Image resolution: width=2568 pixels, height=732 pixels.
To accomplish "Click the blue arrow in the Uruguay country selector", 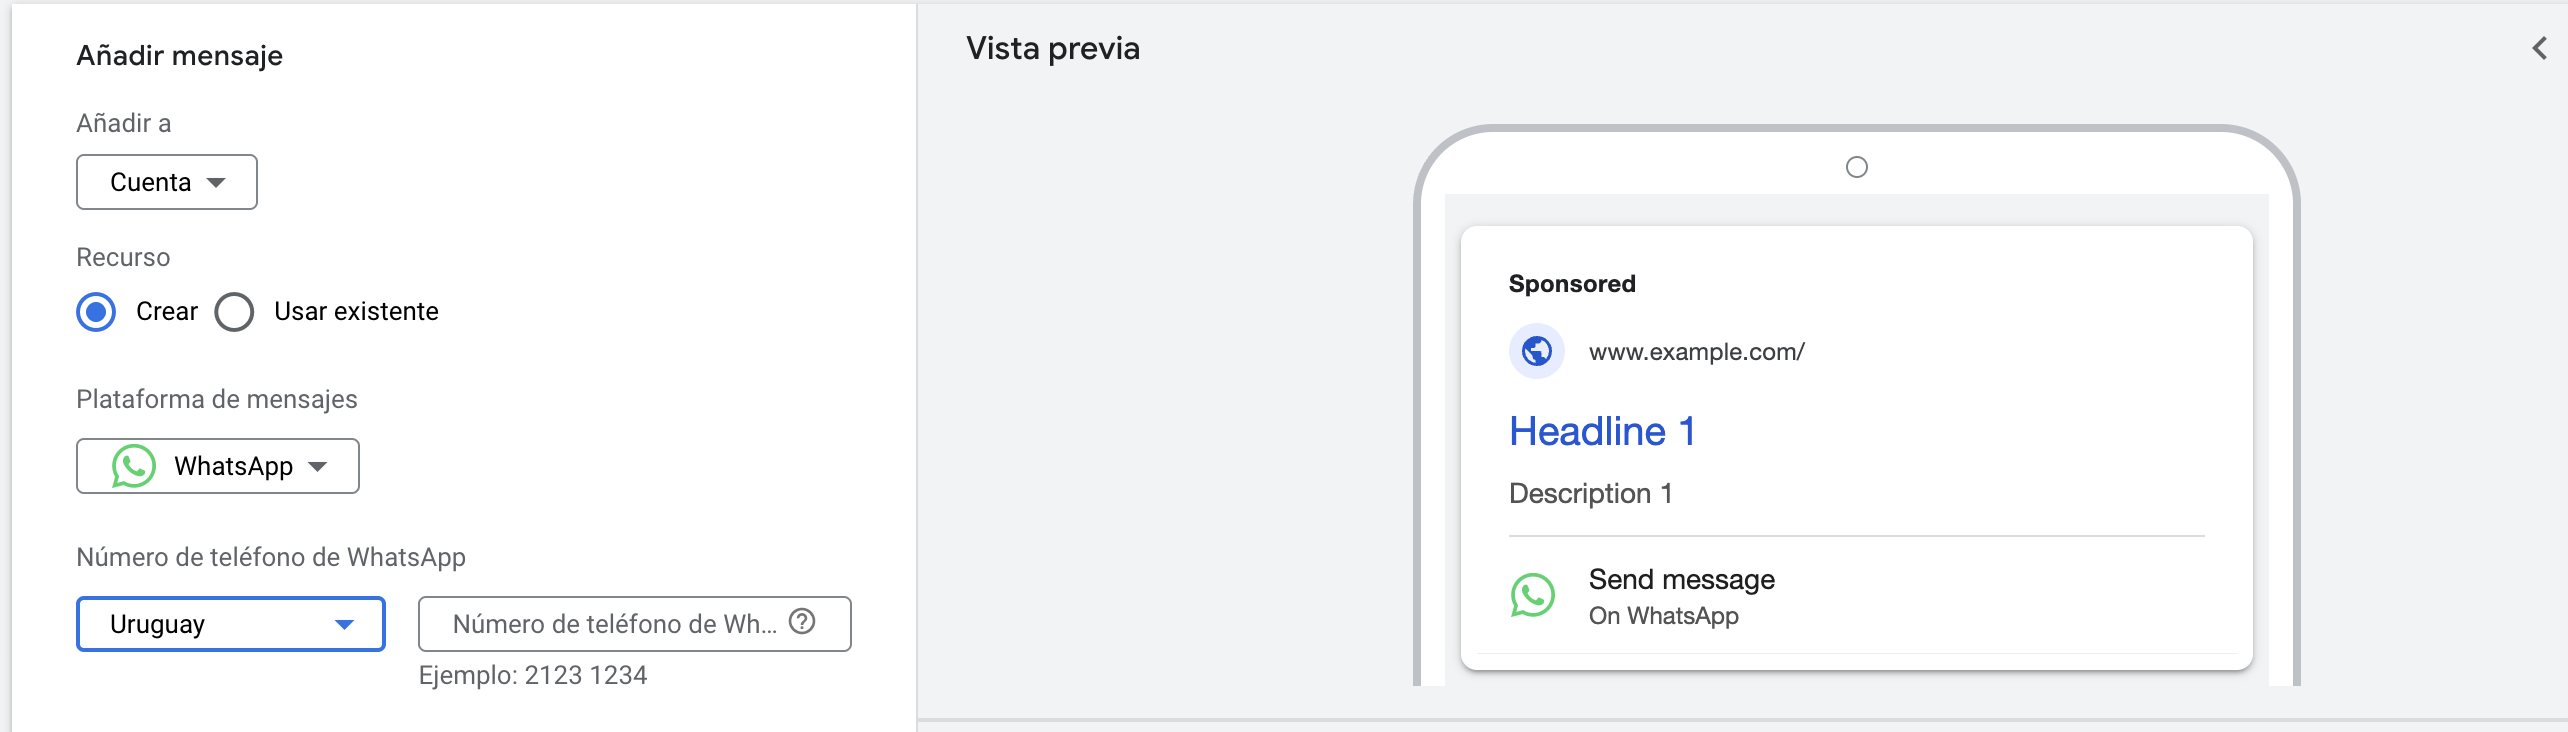I will 346,624.
